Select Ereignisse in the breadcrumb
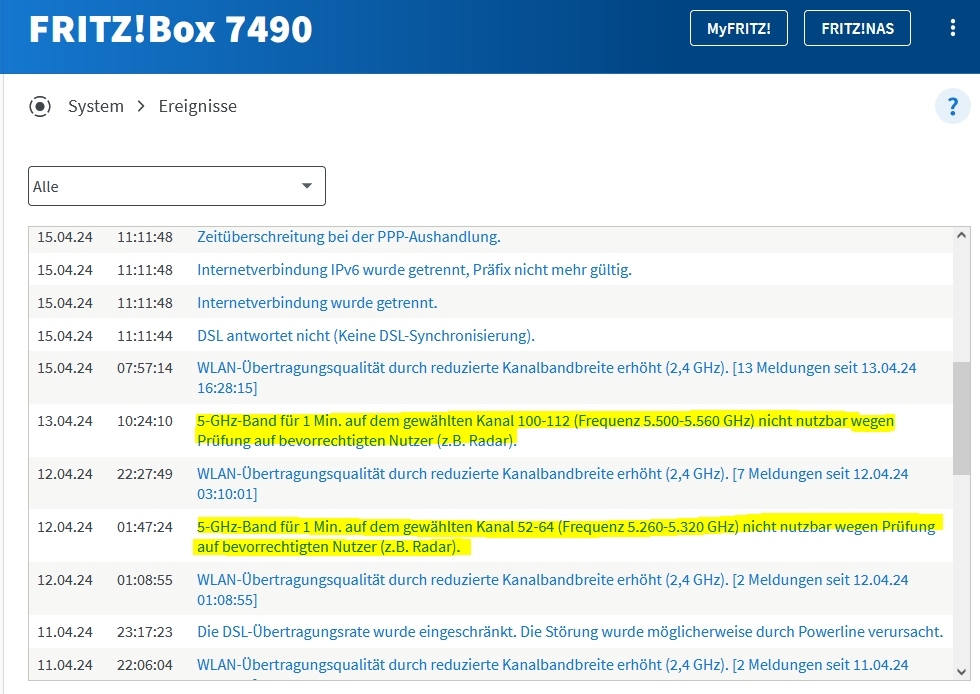This screenshot has height=694, width=980. click(197, 106)
